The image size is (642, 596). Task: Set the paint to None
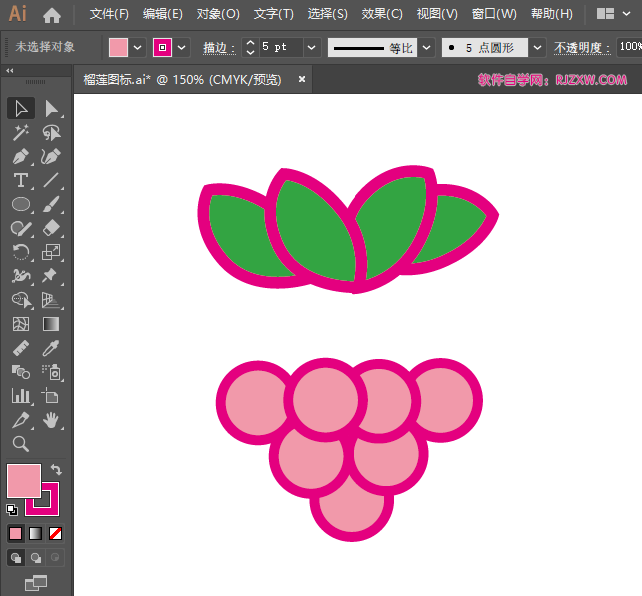(56, 533)
